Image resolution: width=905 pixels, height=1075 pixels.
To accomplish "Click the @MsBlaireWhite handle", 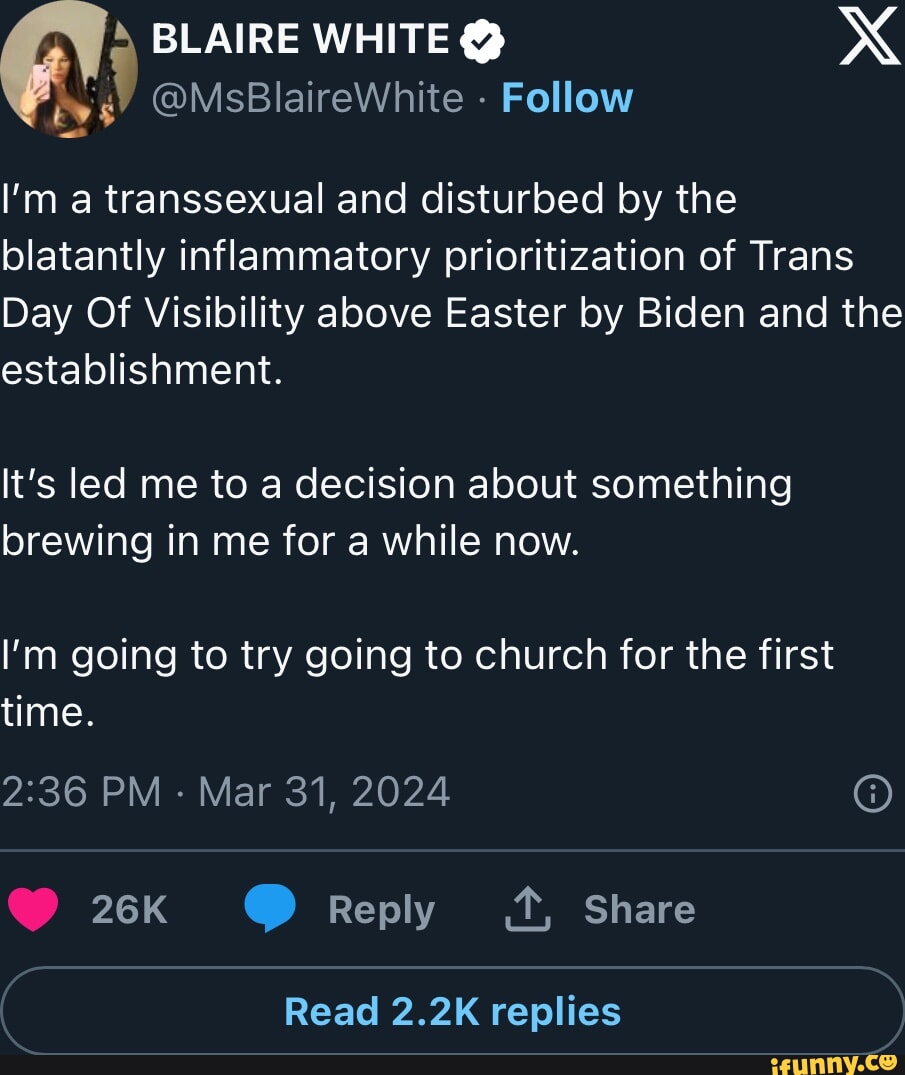I will (x=308, y=98).
